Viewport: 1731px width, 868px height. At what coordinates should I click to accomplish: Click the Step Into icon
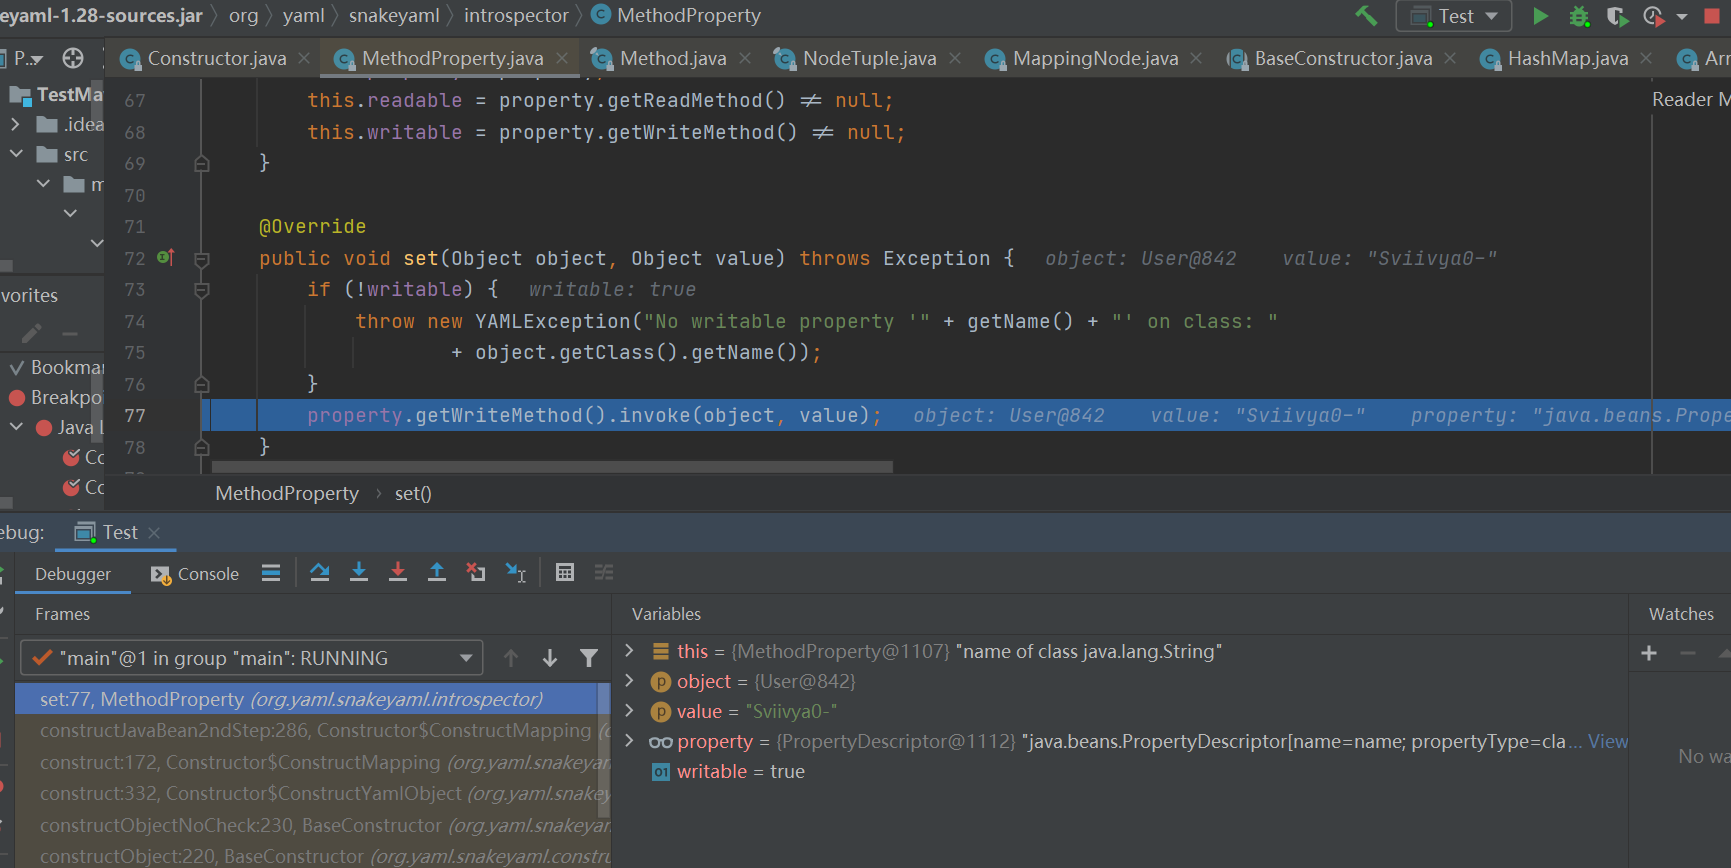pyautogui.click(x=359, y=573)
